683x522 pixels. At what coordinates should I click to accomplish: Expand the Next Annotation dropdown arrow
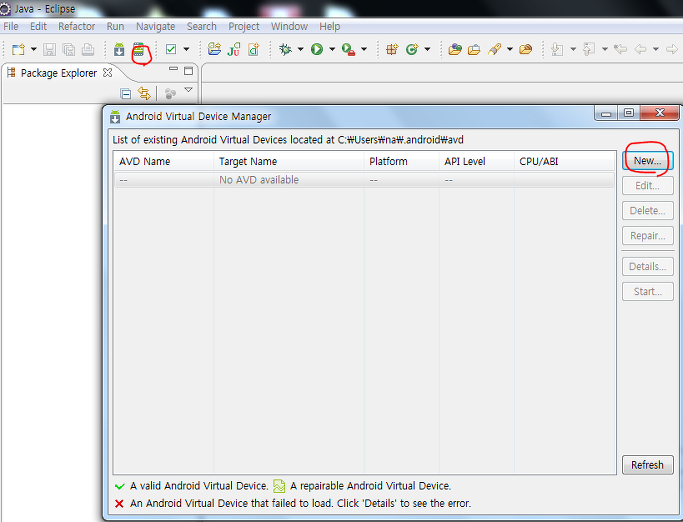[x=573, y=49]
